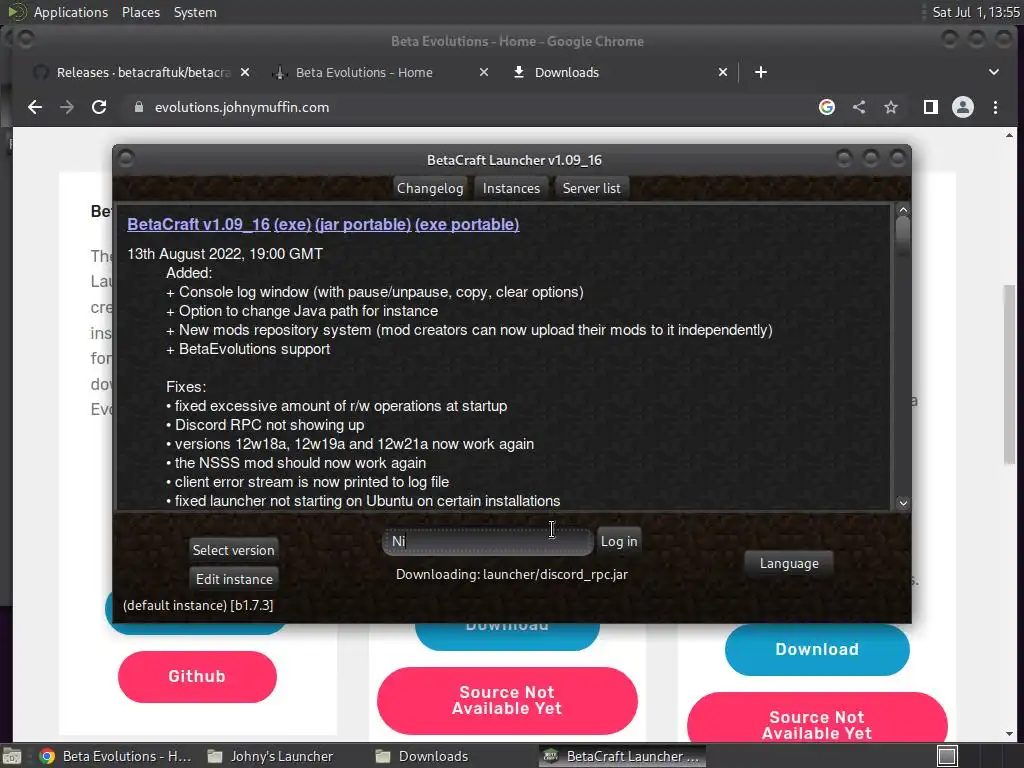
Task: Switch to BetaCraft Launcher taskbar item
Action: point(623,756)
